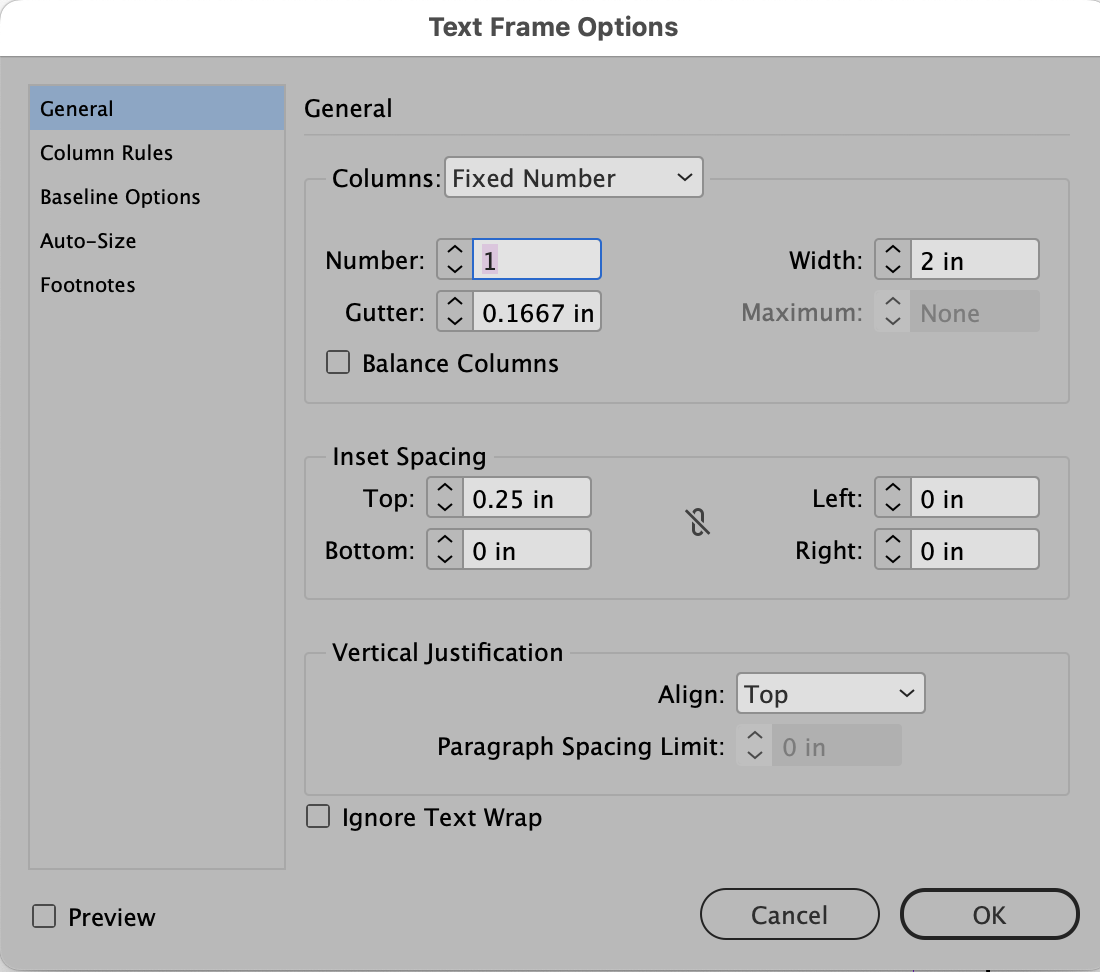Screen dimensions: 1100x972
Task: Confirm changes with OK
Action: (988, 914)
